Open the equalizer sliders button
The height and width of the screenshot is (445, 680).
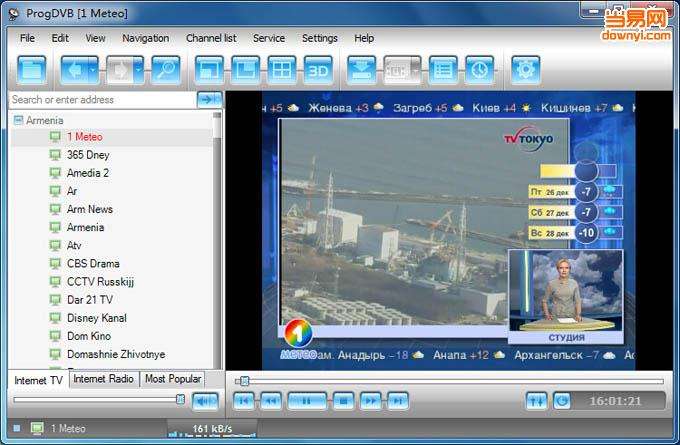coord(536,401)
